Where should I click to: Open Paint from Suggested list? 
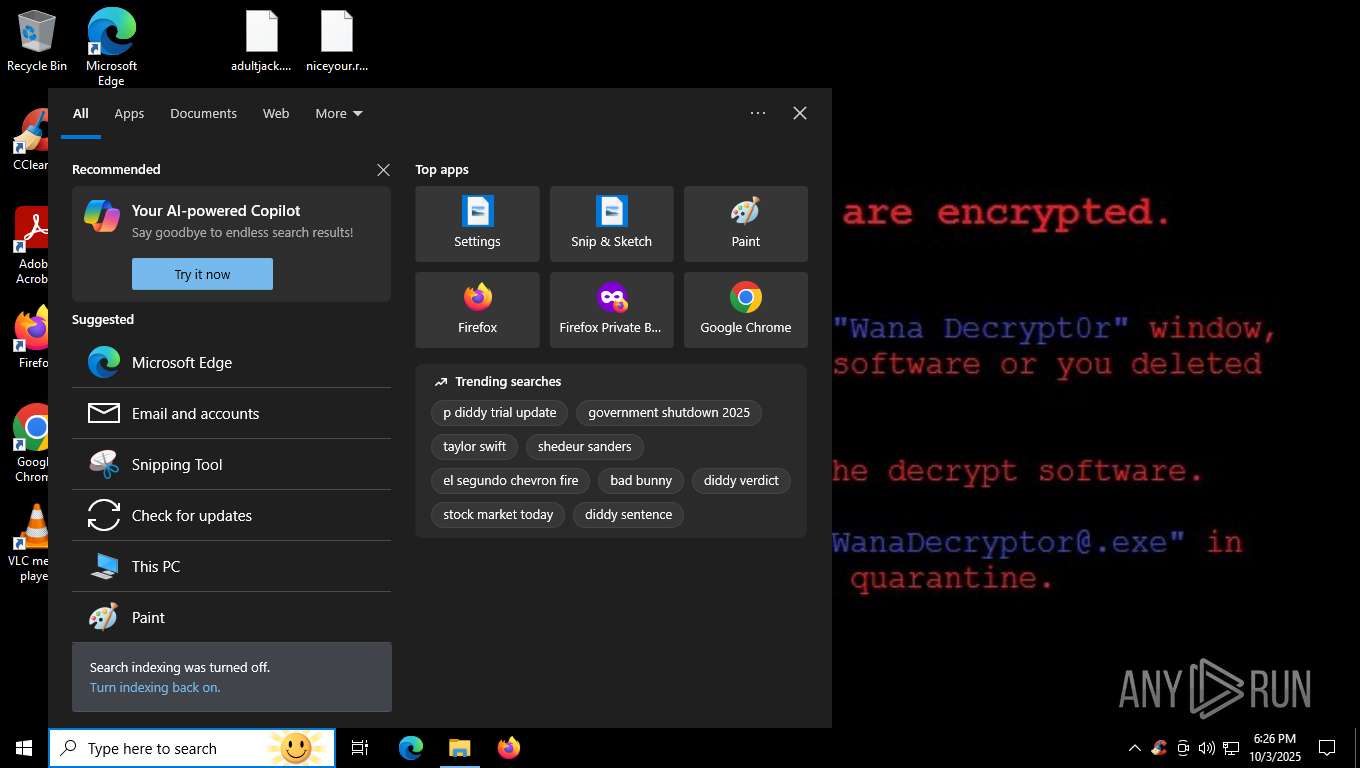[231, 617]
